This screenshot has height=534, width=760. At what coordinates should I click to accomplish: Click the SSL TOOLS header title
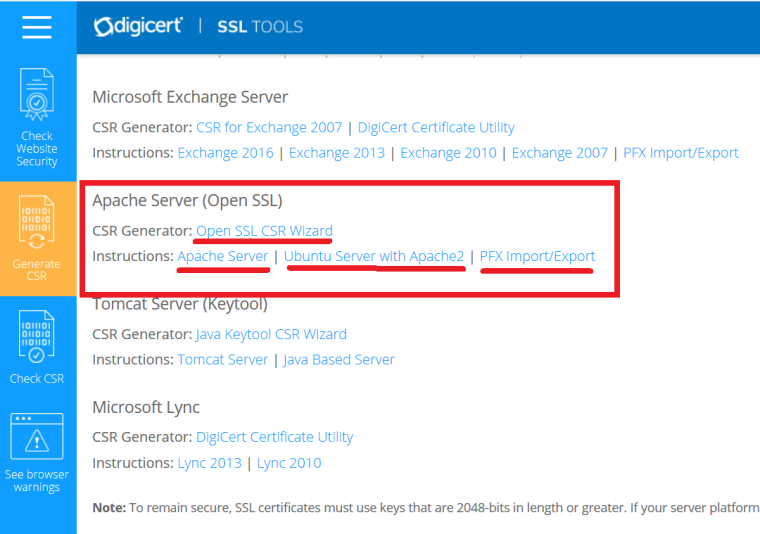(260, 27)
